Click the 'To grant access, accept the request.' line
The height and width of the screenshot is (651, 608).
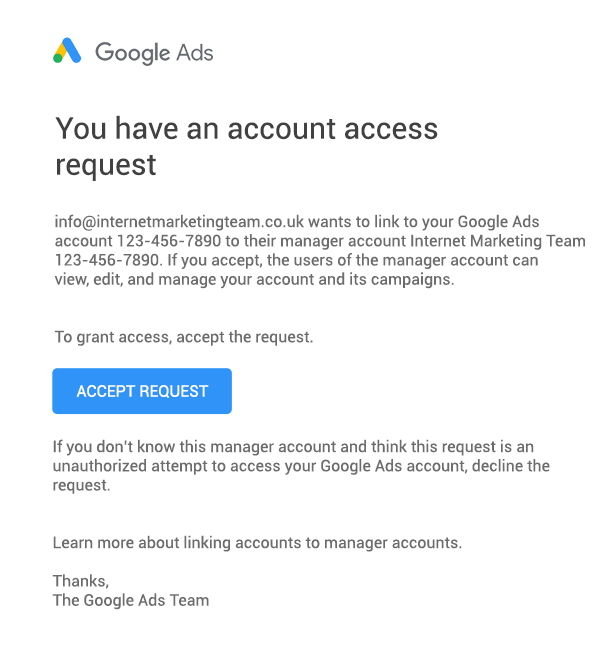[x=184, y=337]
